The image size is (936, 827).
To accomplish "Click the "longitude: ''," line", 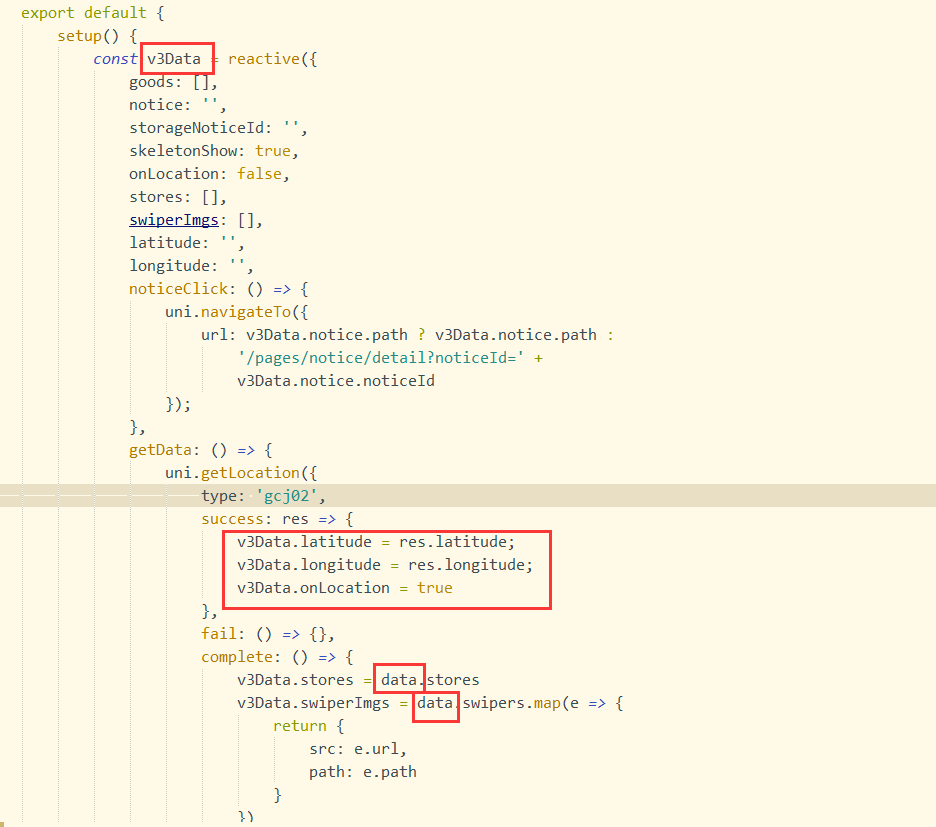I will click(x=191, y=266).
